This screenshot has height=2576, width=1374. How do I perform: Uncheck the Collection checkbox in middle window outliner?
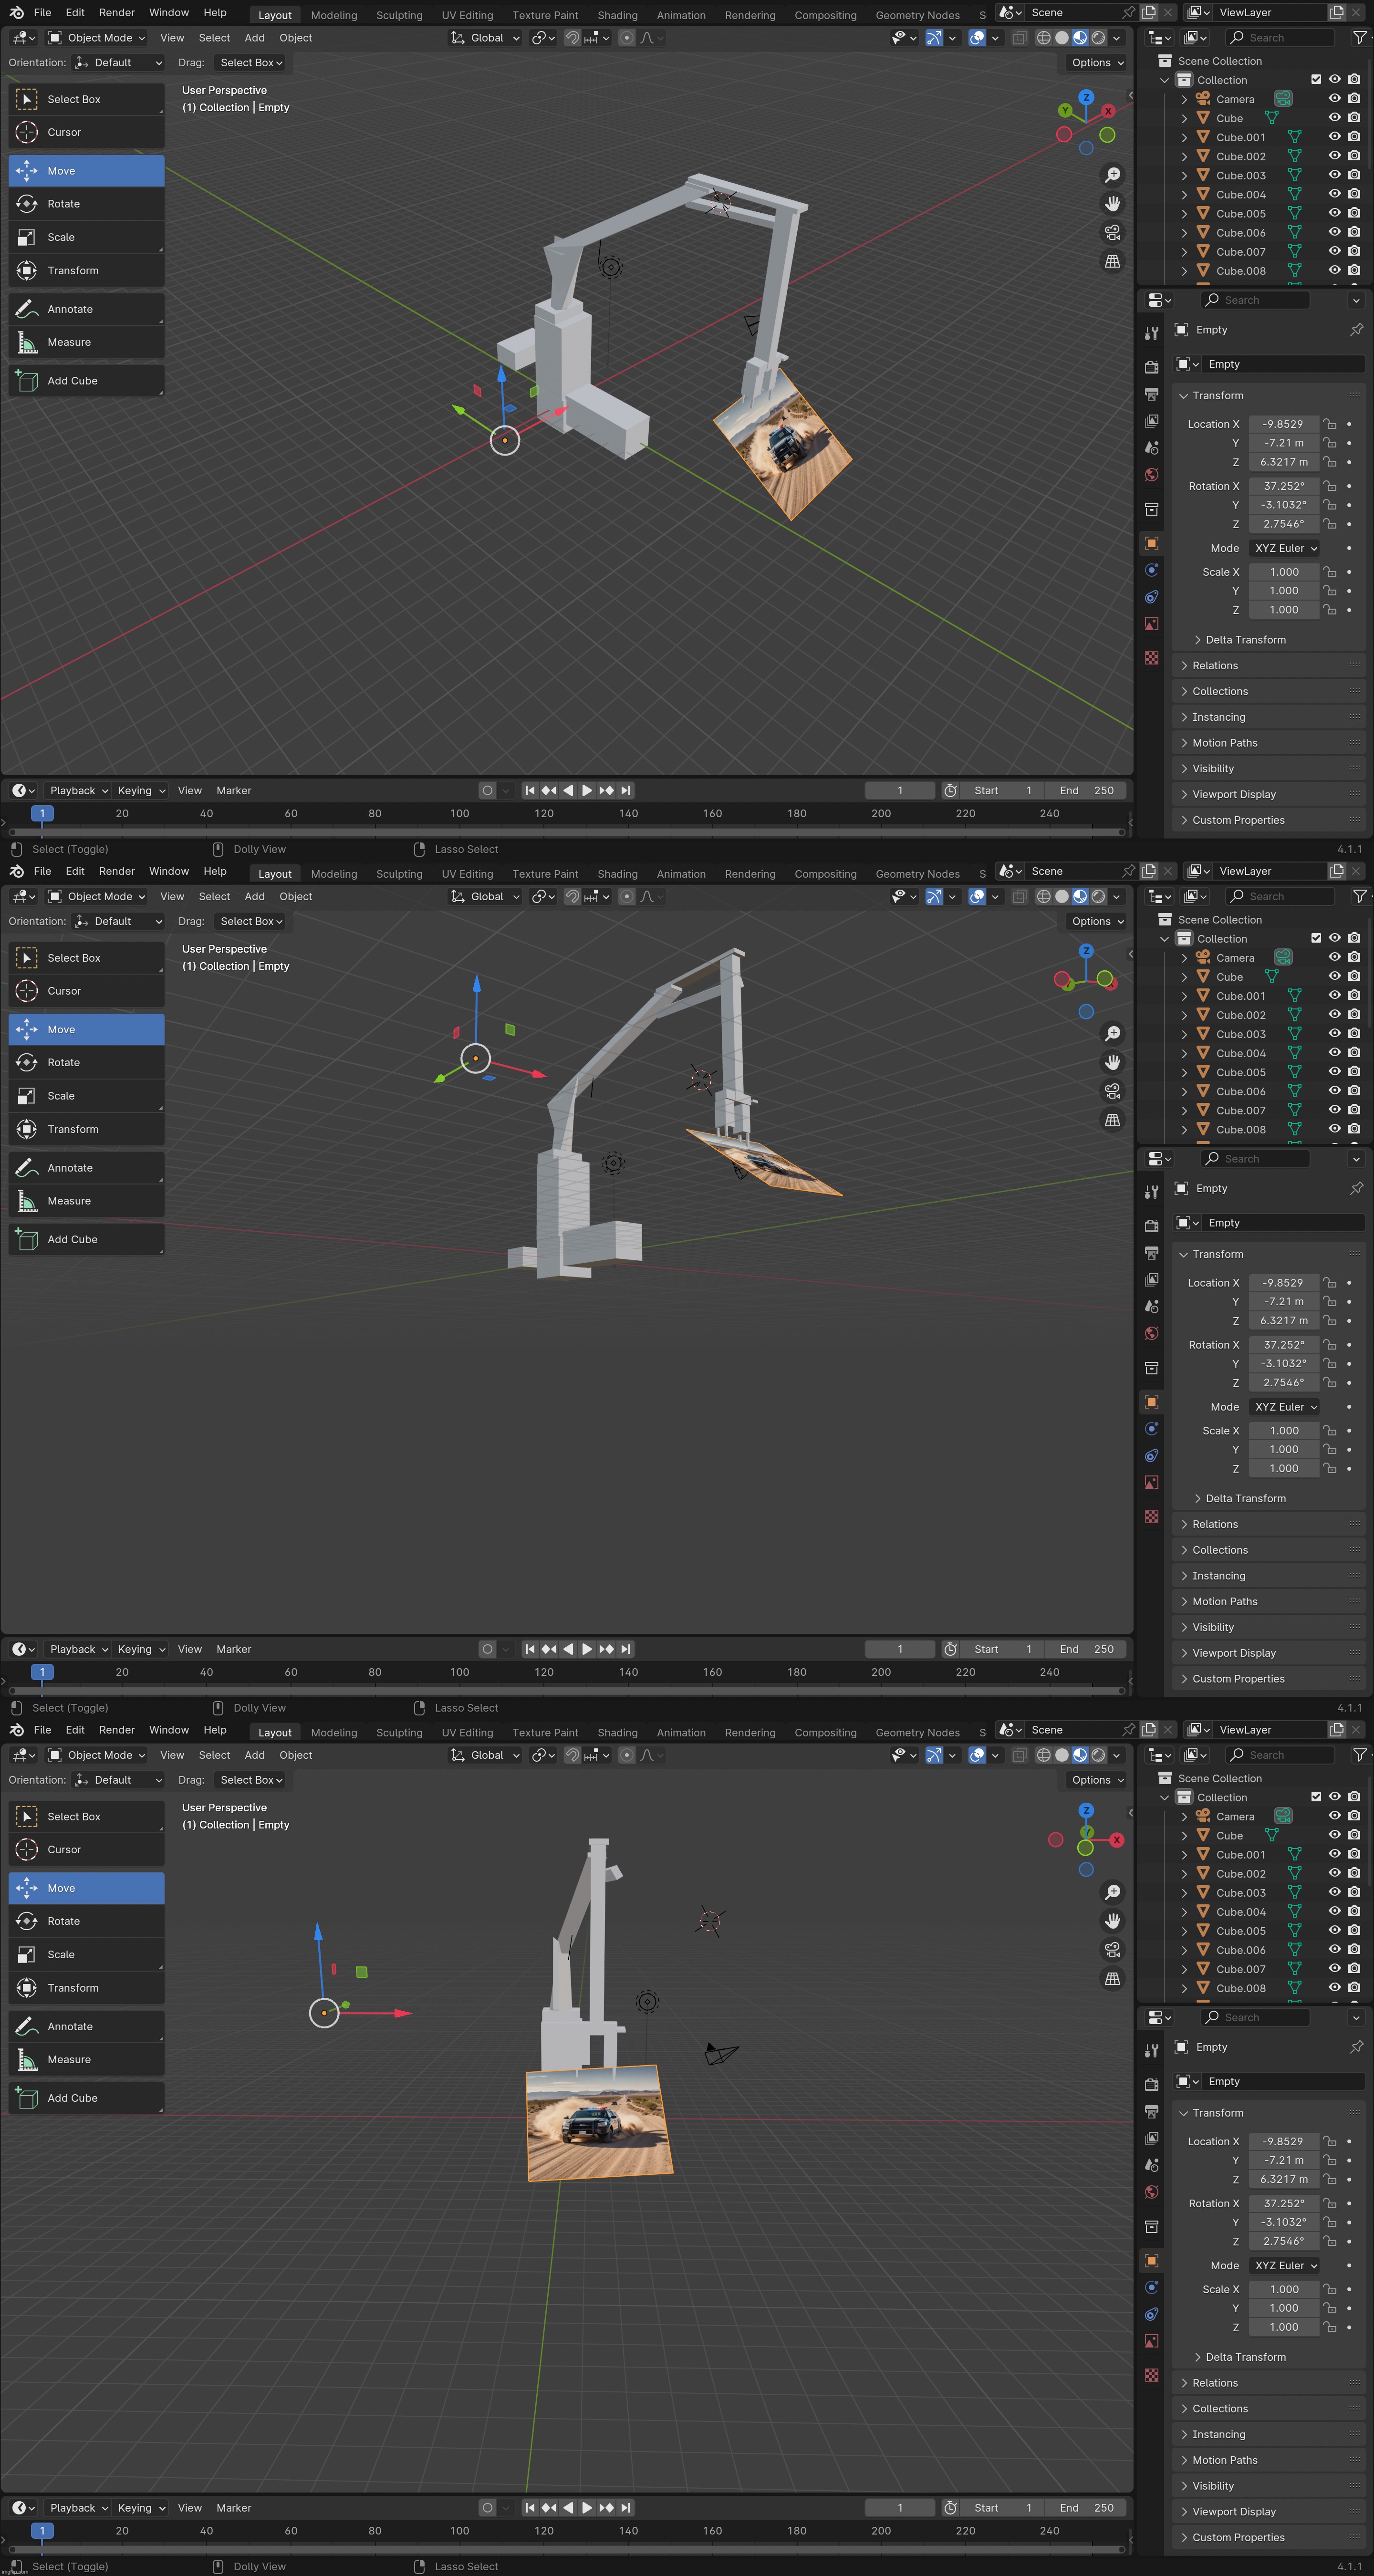coord(1316,938)
